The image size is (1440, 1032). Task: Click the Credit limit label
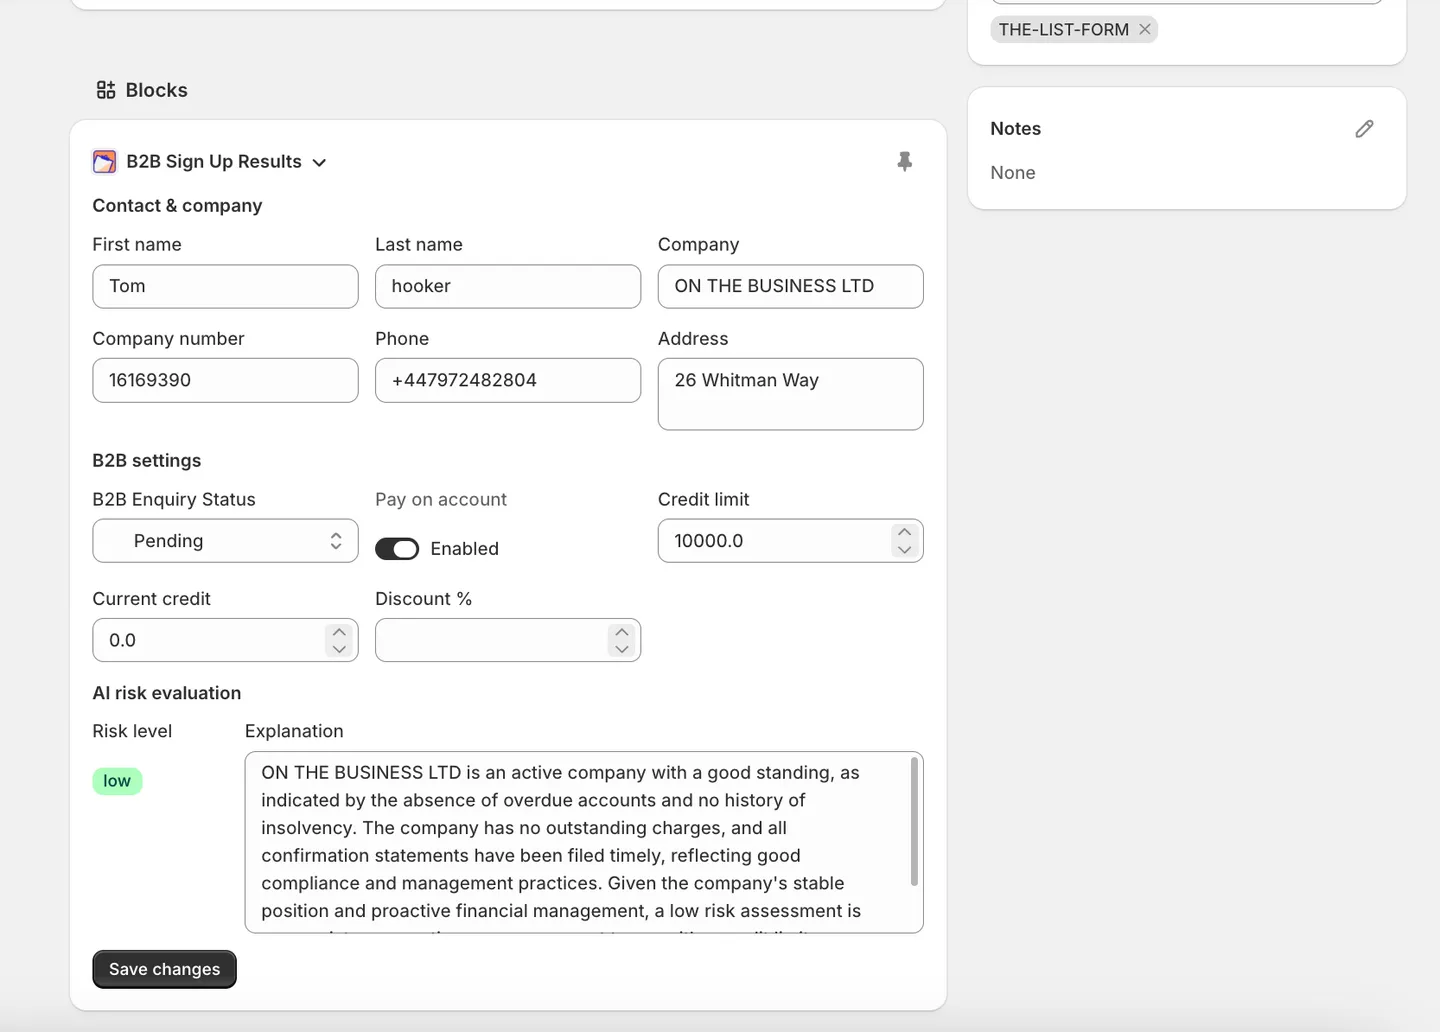[703, 500]
